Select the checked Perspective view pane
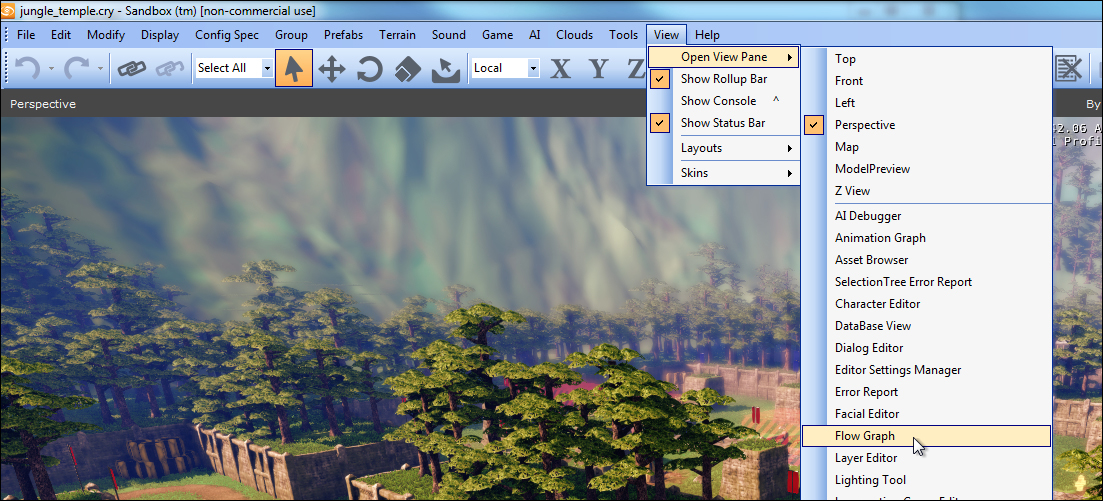This screenshot has width=1103, height=501. (x=926, y=125)
